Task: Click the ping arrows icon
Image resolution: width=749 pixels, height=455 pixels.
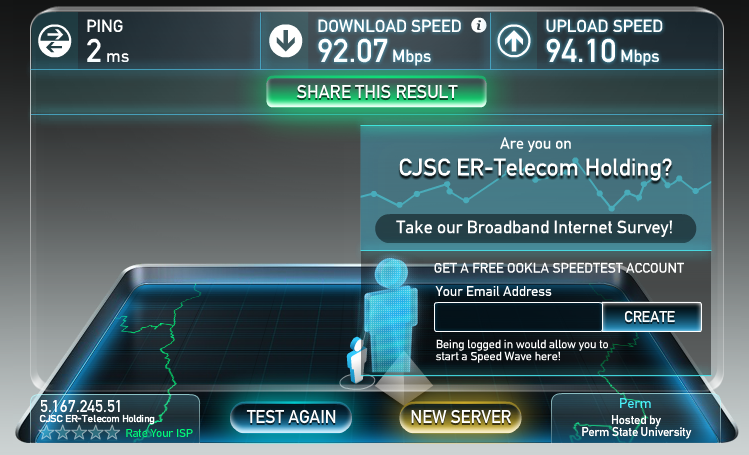Action: tap(54, 41)
